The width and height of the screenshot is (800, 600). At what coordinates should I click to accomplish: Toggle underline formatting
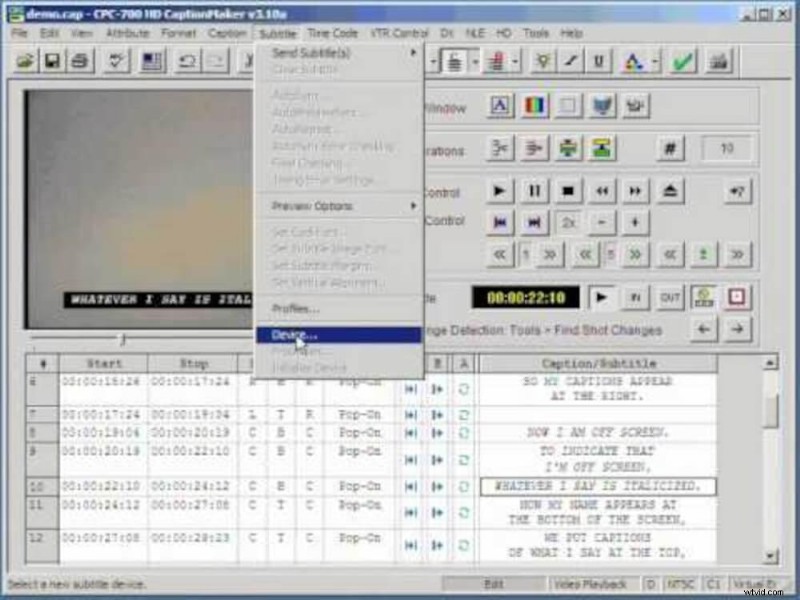coord(599,62)
